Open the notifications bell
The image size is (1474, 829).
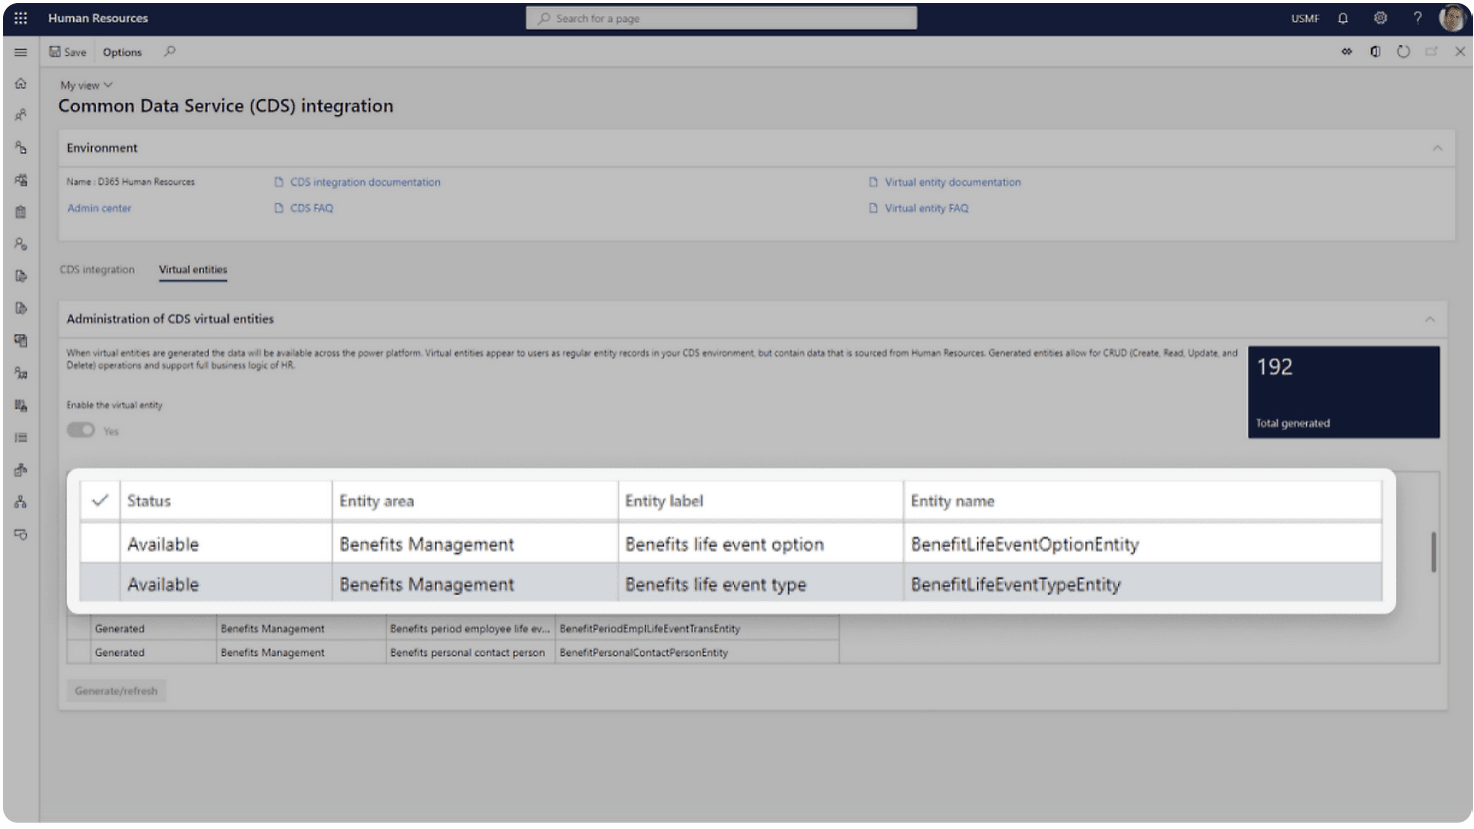[x=1343, y=18]
